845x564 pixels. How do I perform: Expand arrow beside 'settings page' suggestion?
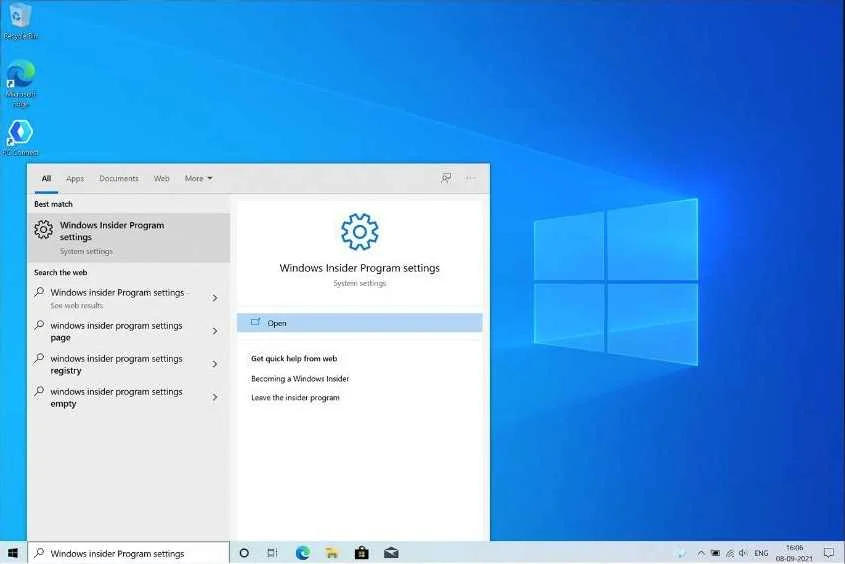[214, 331]
